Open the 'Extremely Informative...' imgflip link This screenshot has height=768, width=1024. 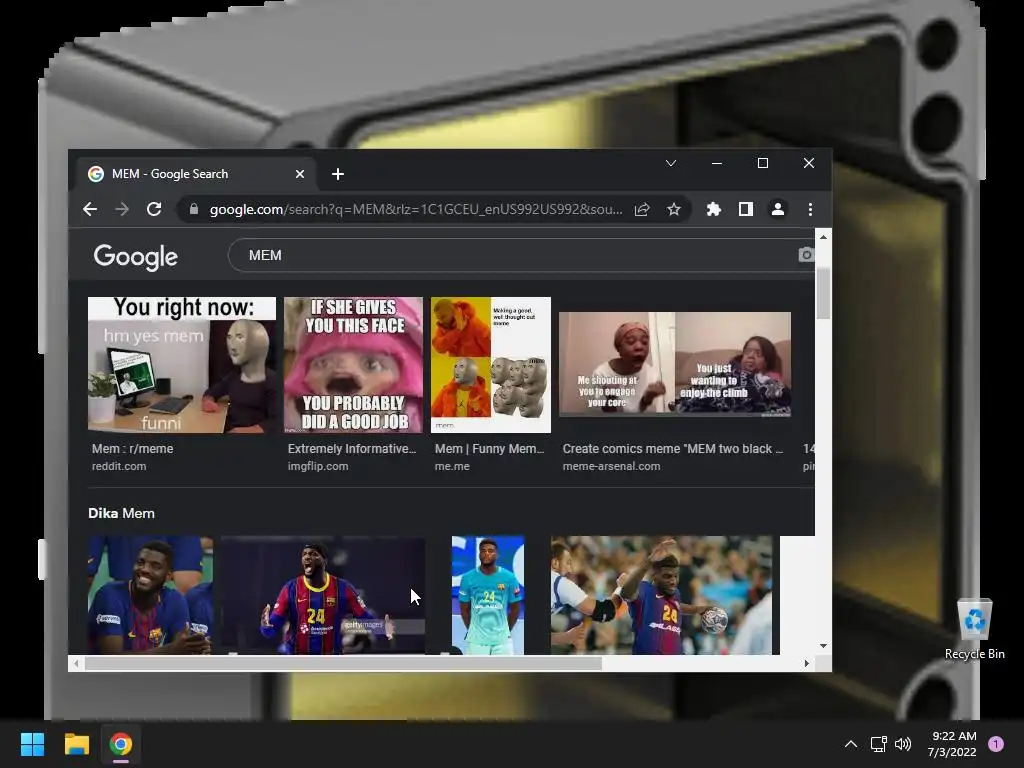click(x=352, y=449)
